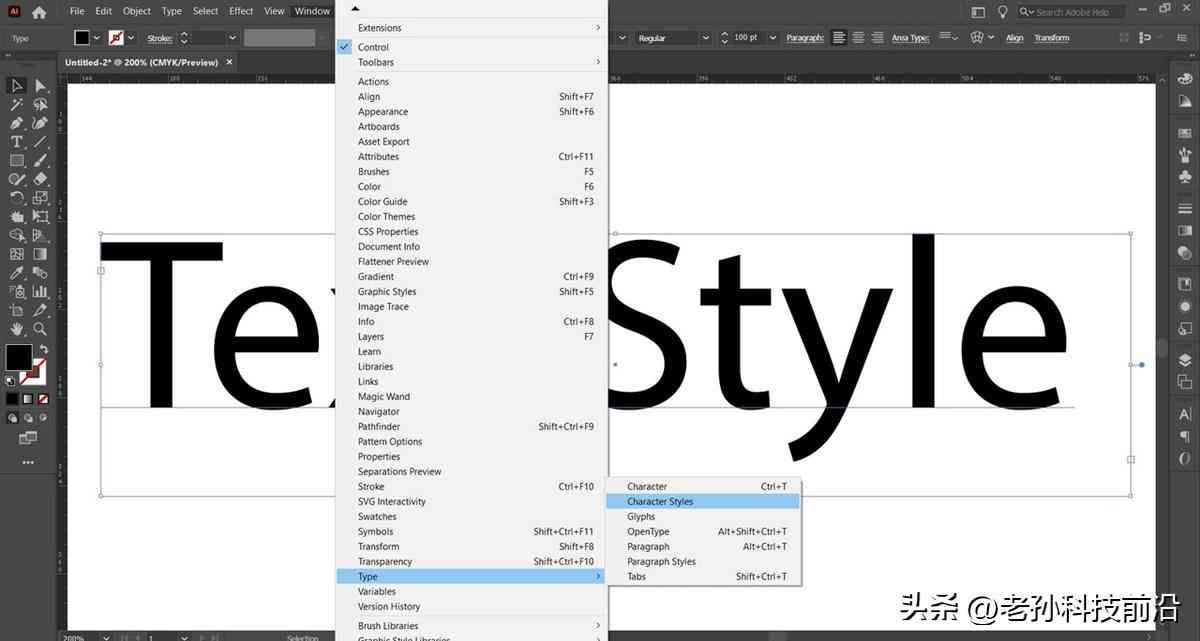Pick the Zoom tool
The width and height of the screenshot is (1200, 641).
click(x=41, y=328)
